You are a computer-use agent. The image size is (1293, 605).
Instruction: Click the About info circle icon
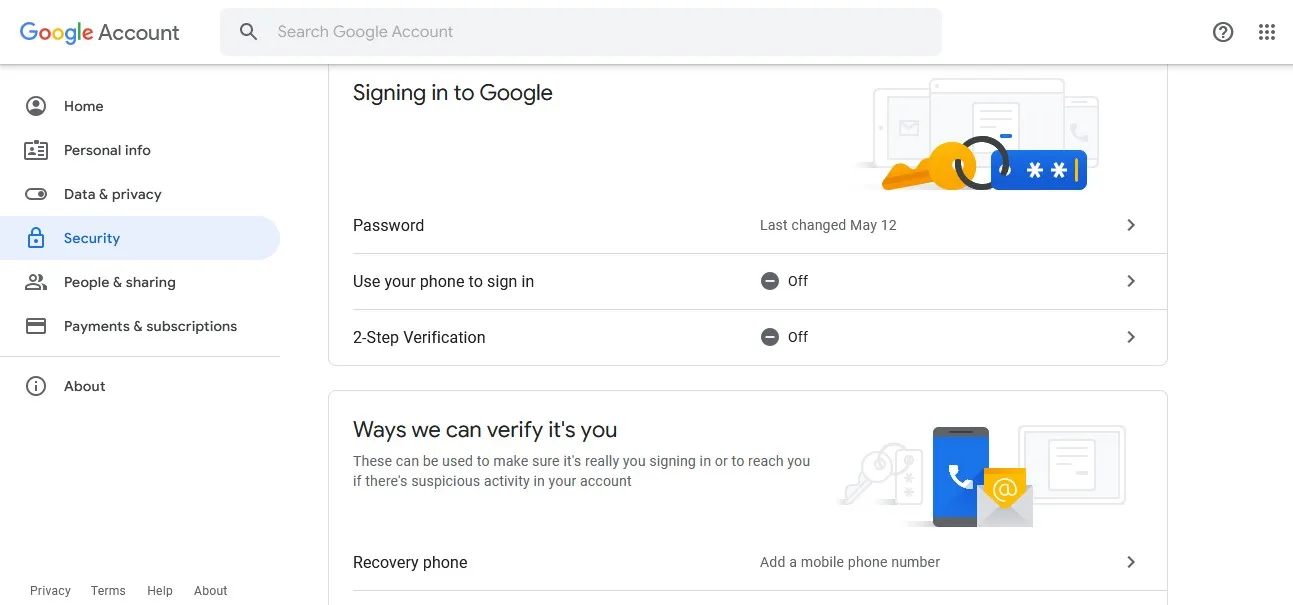coord(36,386)
